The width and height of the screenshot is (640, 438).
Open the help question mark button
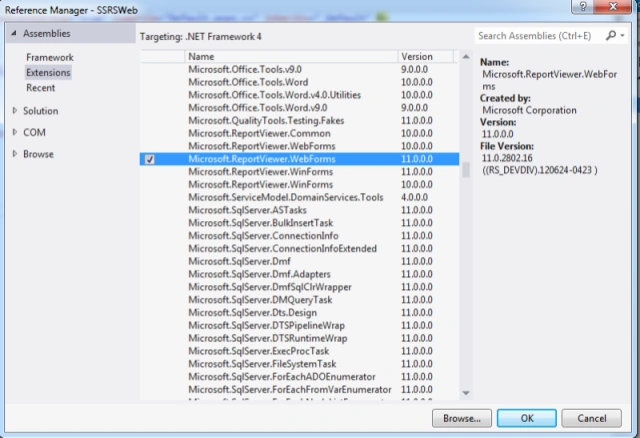[x=582, y=6]
